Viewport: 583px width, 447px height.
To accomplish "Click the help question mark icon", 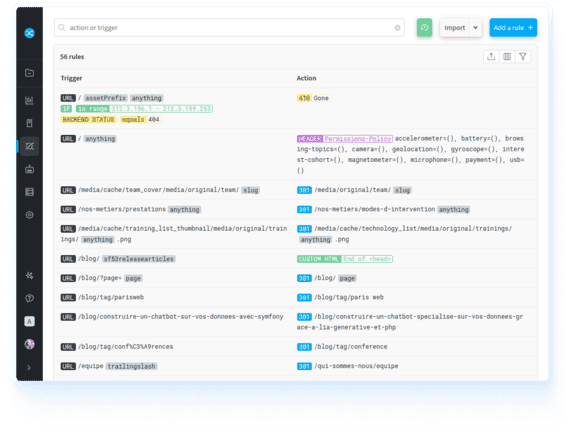I will [x=29, y=298].
